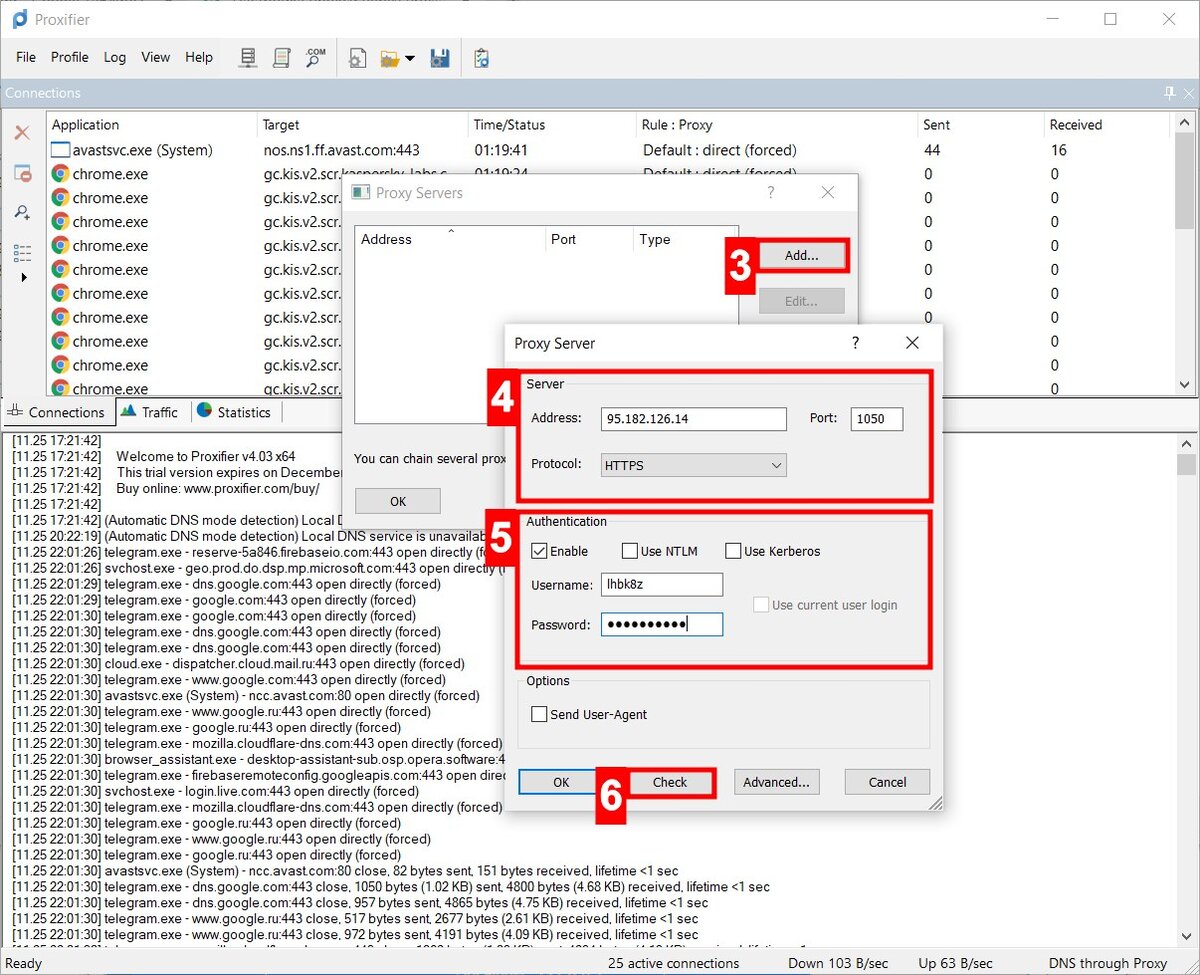
Task: Click the Traffic tab chart icon
Action: point(128,411)
